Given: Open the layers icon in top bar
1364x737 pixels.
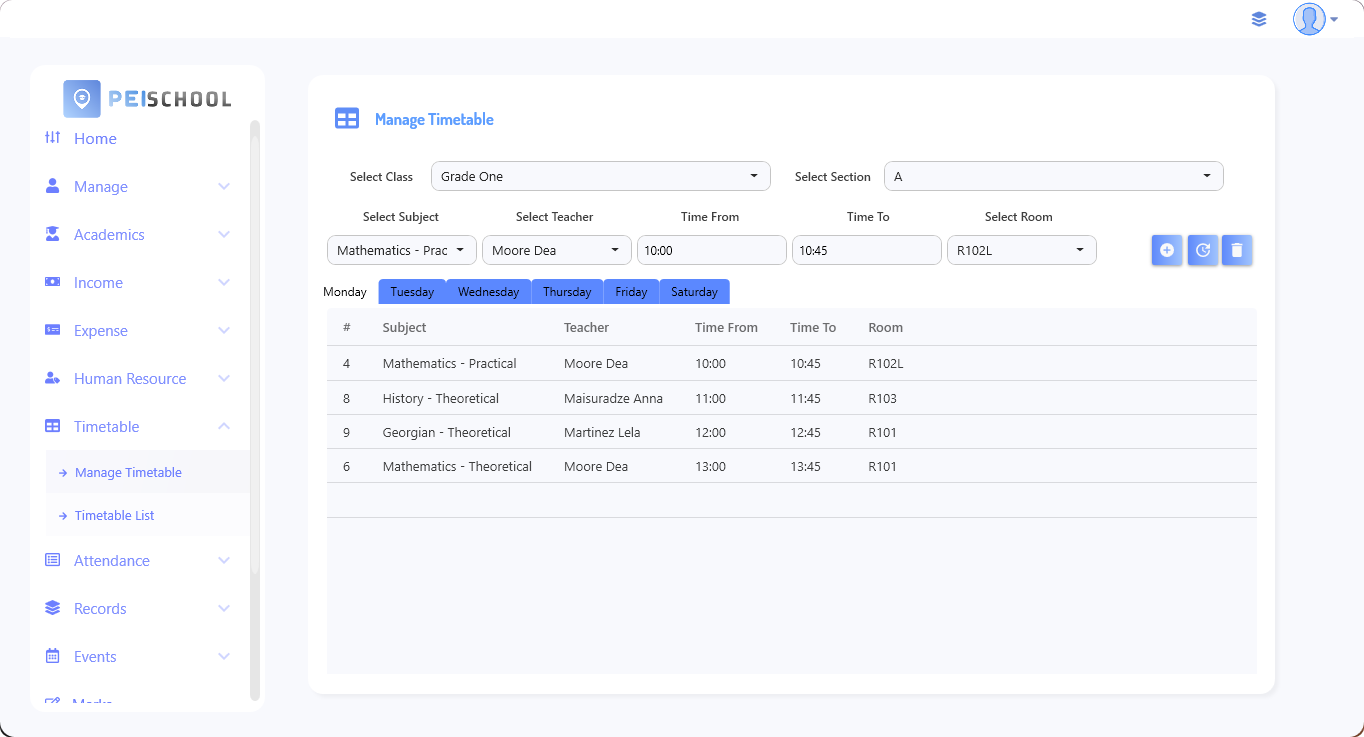Looking at the screenshot, I should pos(1259,19).
